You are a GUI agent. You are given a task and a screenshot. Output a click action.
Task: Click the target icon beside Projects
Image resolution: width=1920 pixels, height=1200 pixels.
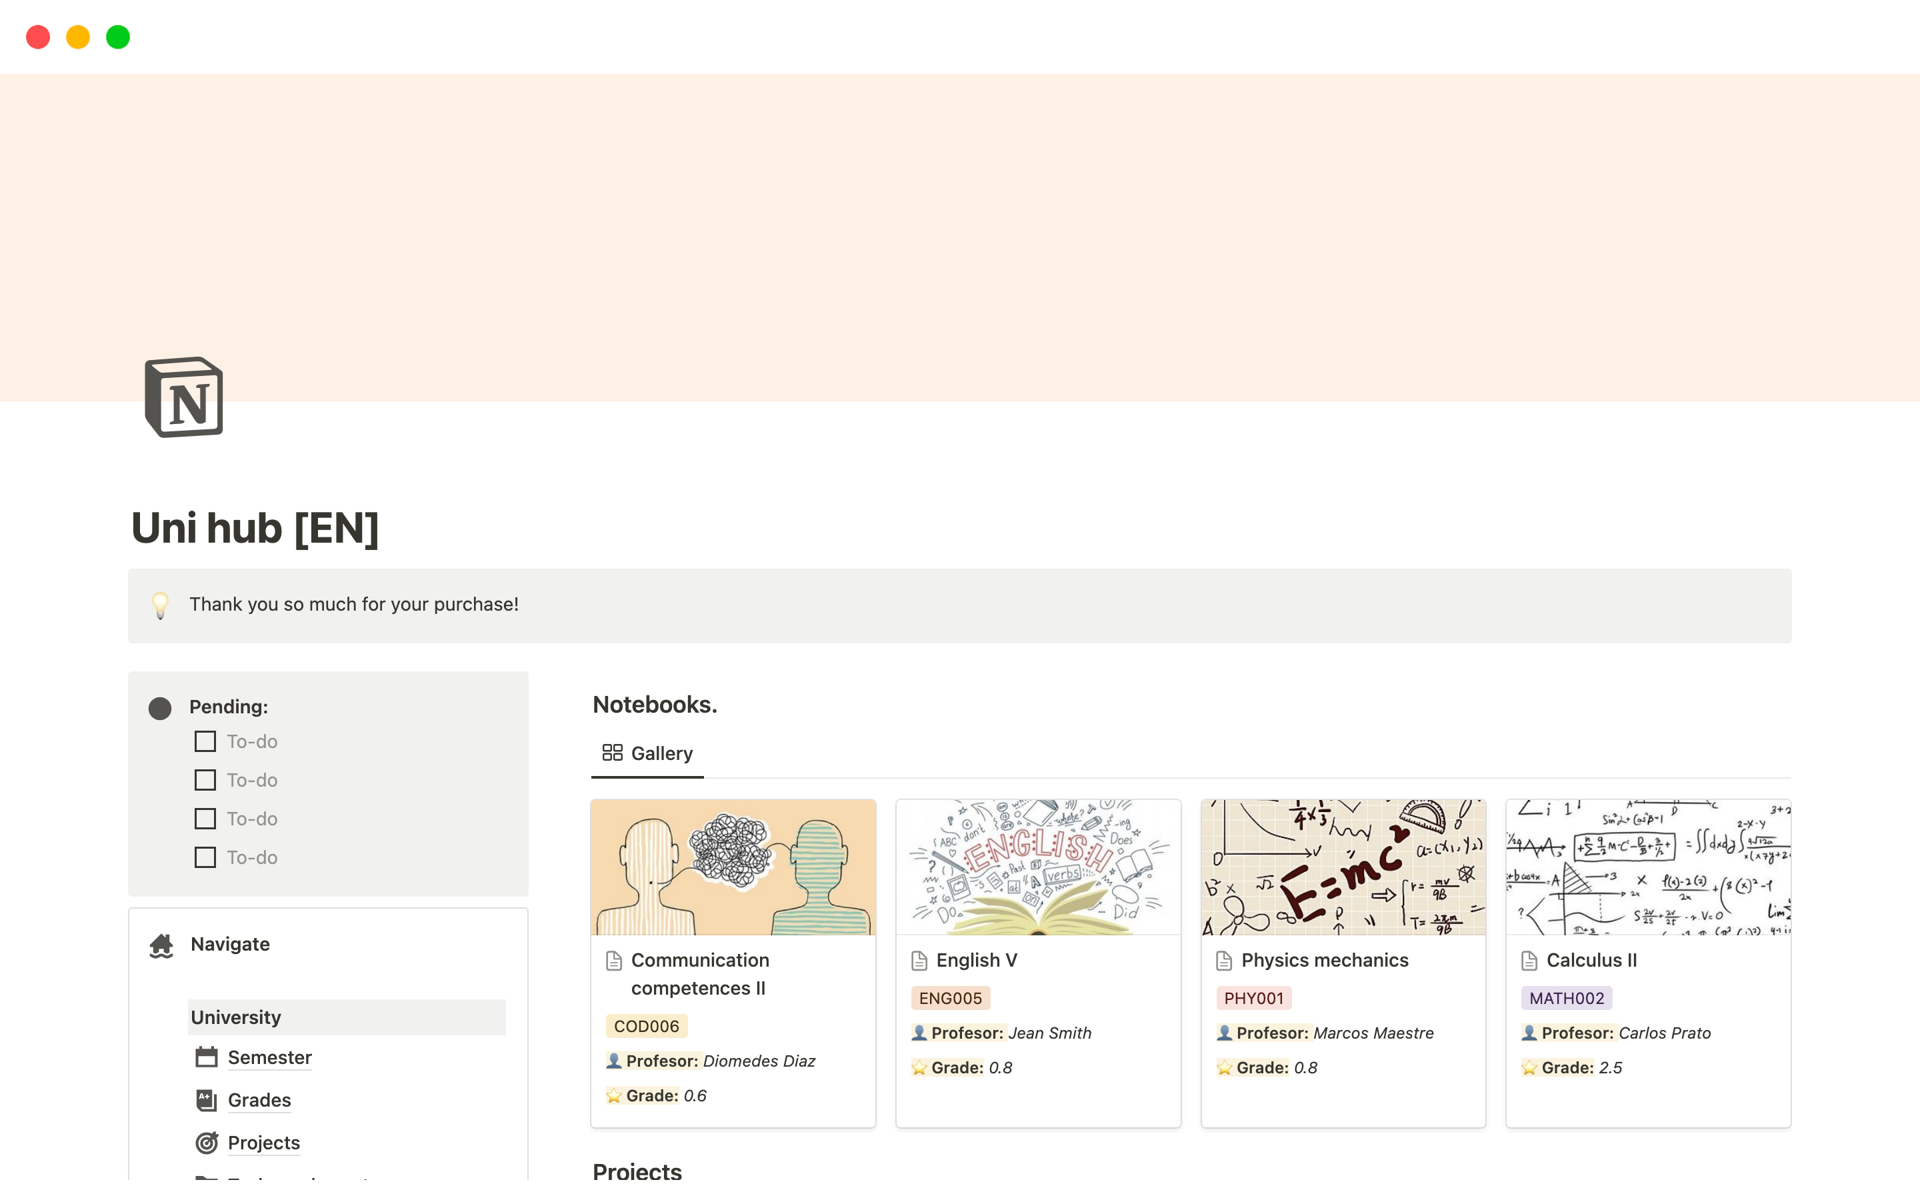point(207,1142)
